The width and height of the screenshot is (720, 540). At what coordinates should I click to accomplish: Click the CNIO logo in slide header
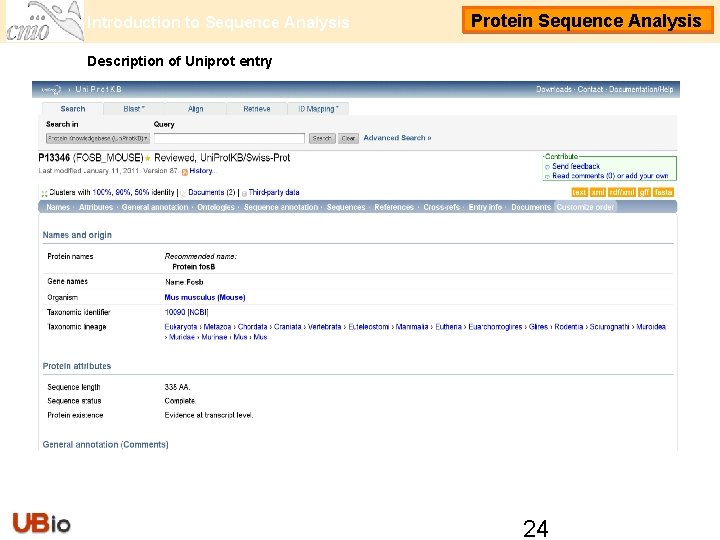(45, 21)
